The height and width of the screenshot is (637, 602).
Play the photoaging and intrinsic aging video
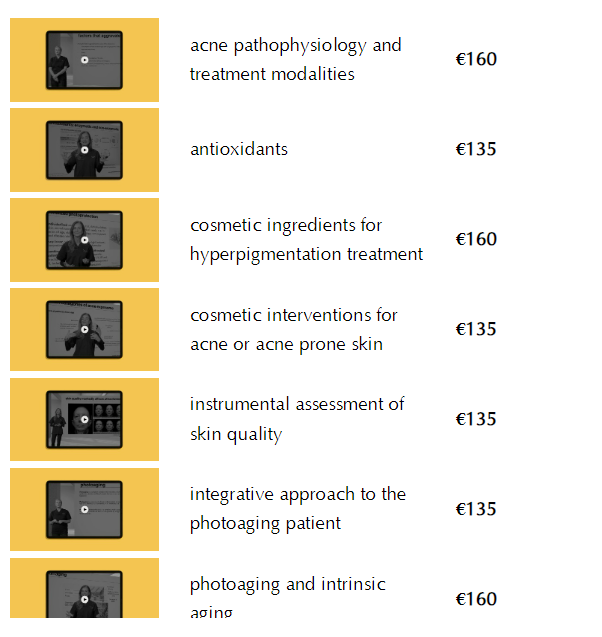[x=84, y=599]
